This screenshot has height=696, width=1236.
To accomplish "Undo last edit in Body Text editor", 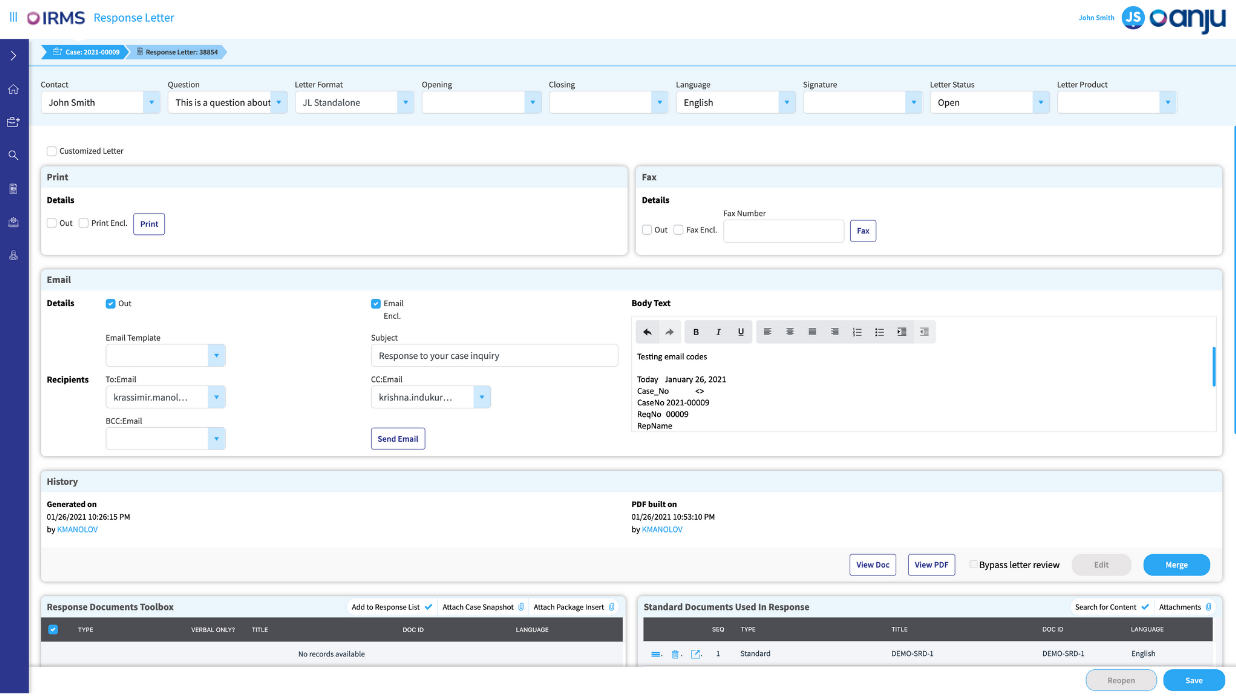I will click(647, 332).
